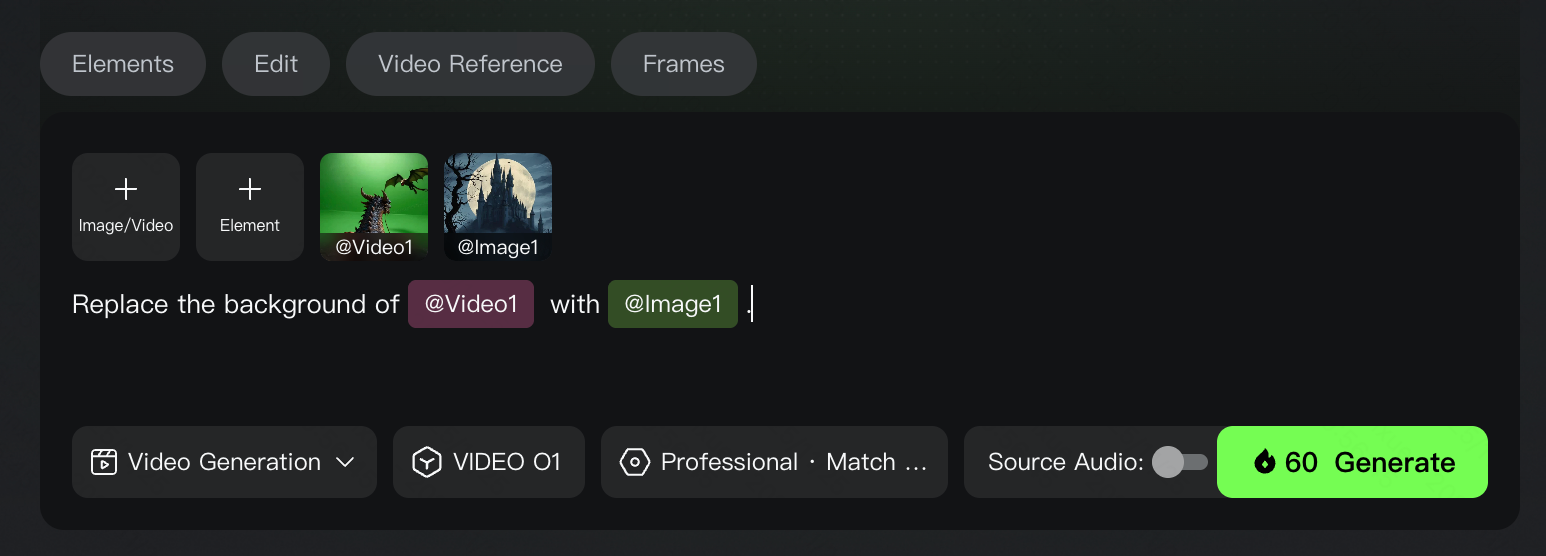The image size is (1546, 556).
Task: Select the @Image1 castle thumbnail
Action: pyautogui.click(x=498, y=207)
